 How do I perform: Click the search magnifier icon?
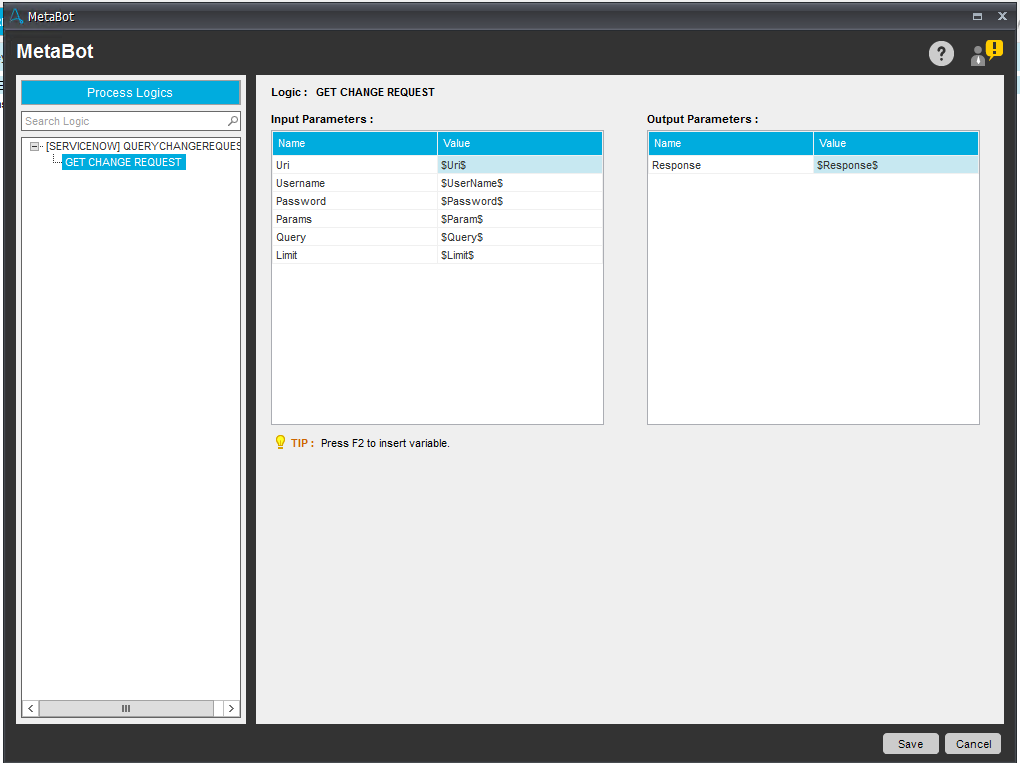[x=233, y=121]
